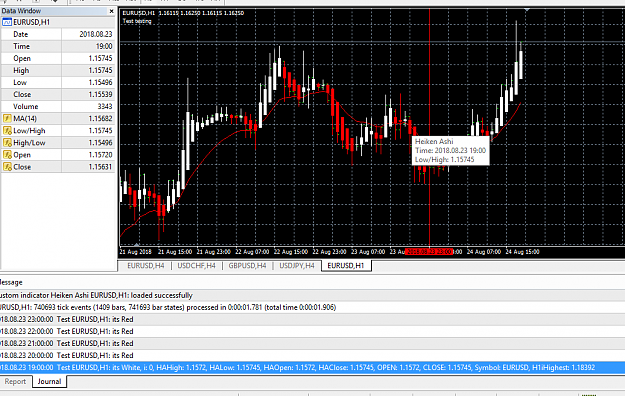
Task: Select the Close row value 1.15539
Action: (100, 95)
